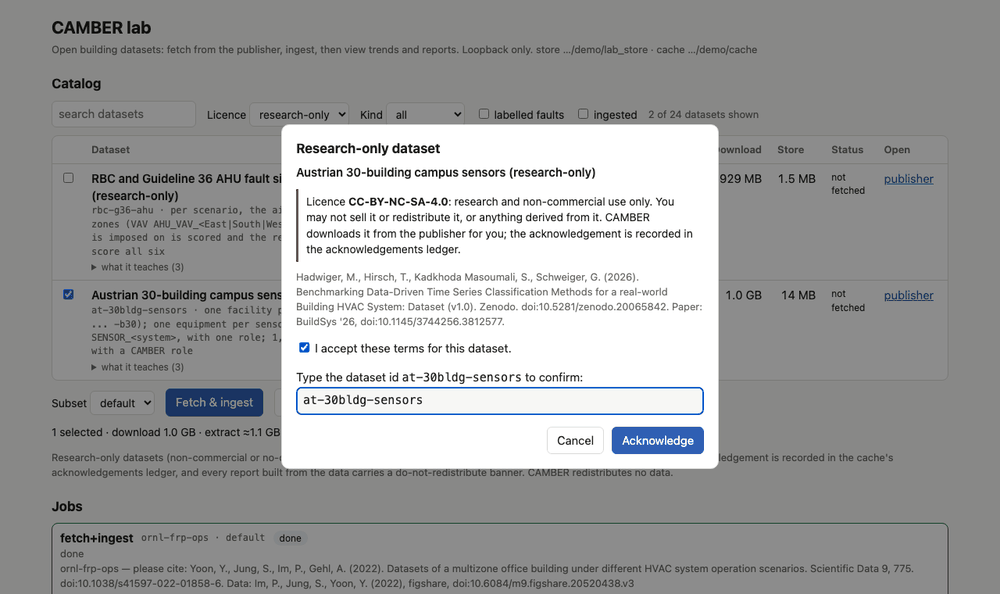The height and width of the screenshot is (594, 1000).
Task: Click the Fetch & ingest button
Action: pos(214,403)
